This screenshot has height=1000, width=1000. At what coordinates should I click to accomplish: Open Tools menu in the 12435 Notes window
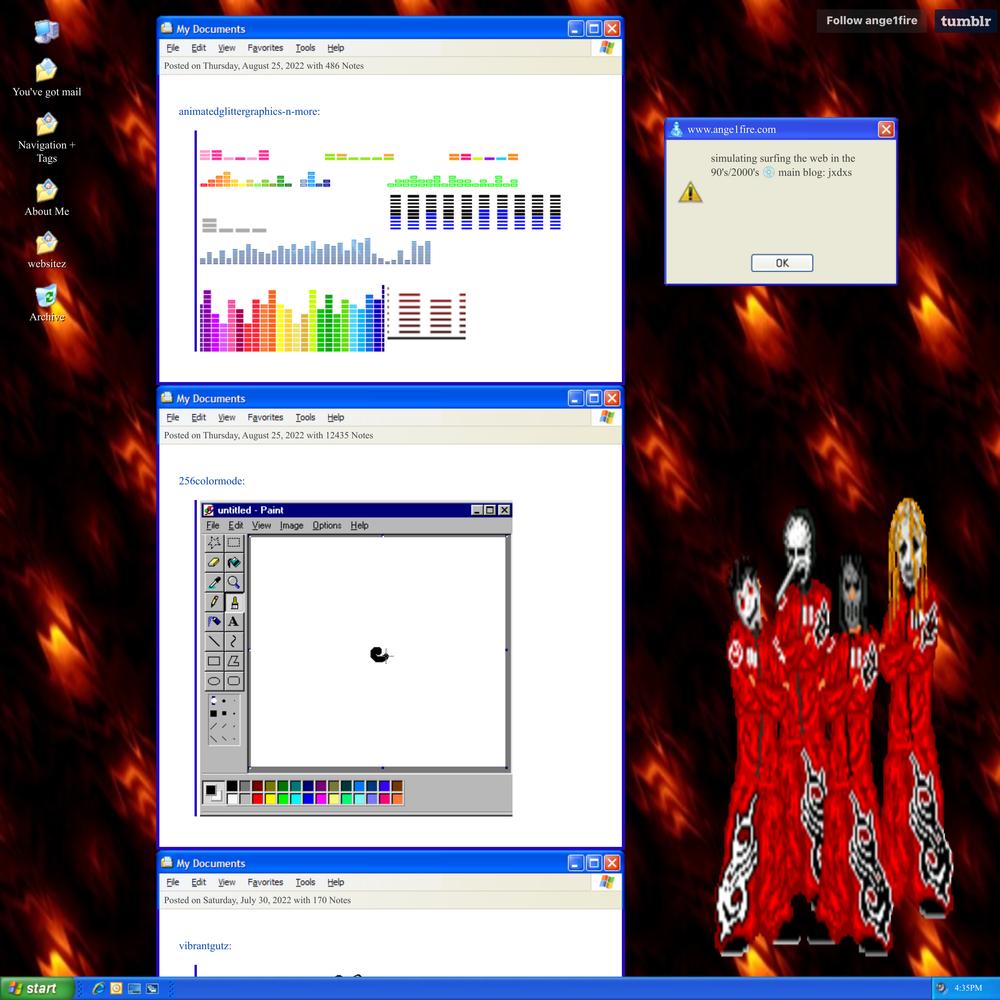(x=305, y=418)
